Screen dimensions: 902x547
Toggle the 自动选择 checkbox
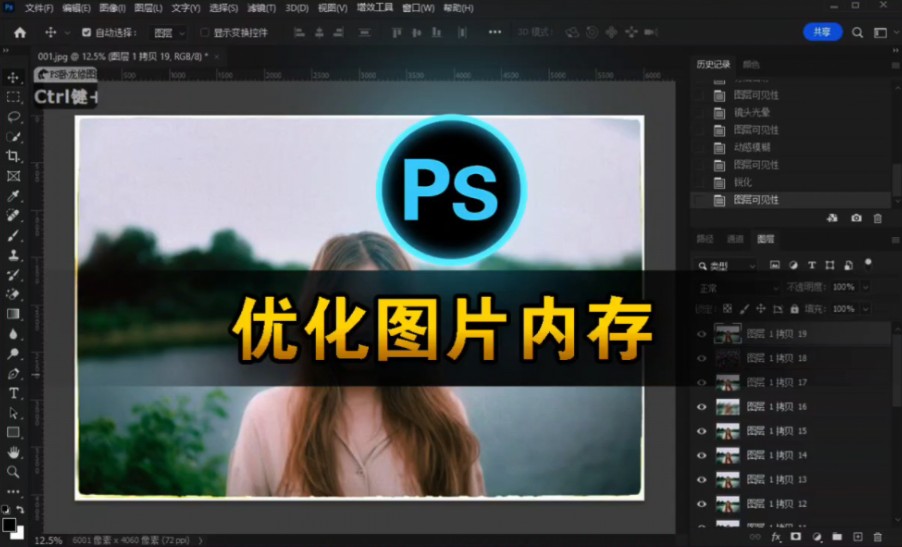(x=86, y=33)
